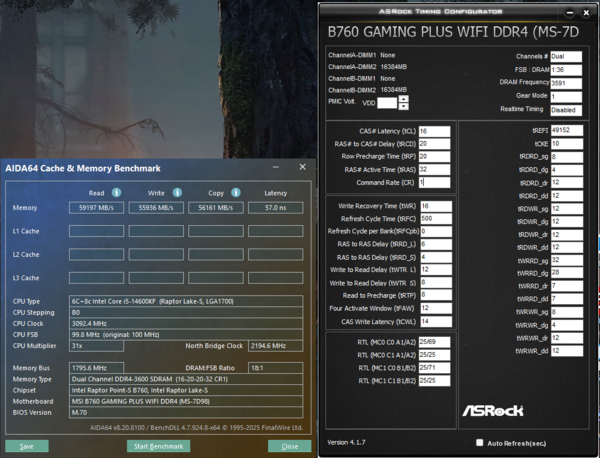
Task: Click the FSB : DRAM ratio field
Action: click(x=566, y=70)
